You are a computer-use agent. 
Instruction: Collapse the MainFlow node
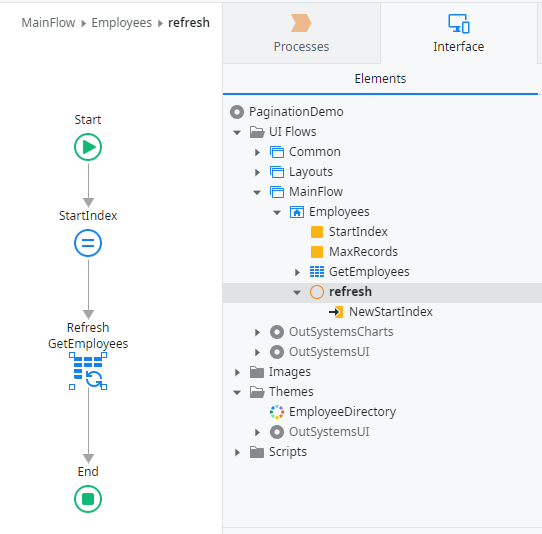click(257, 193)
